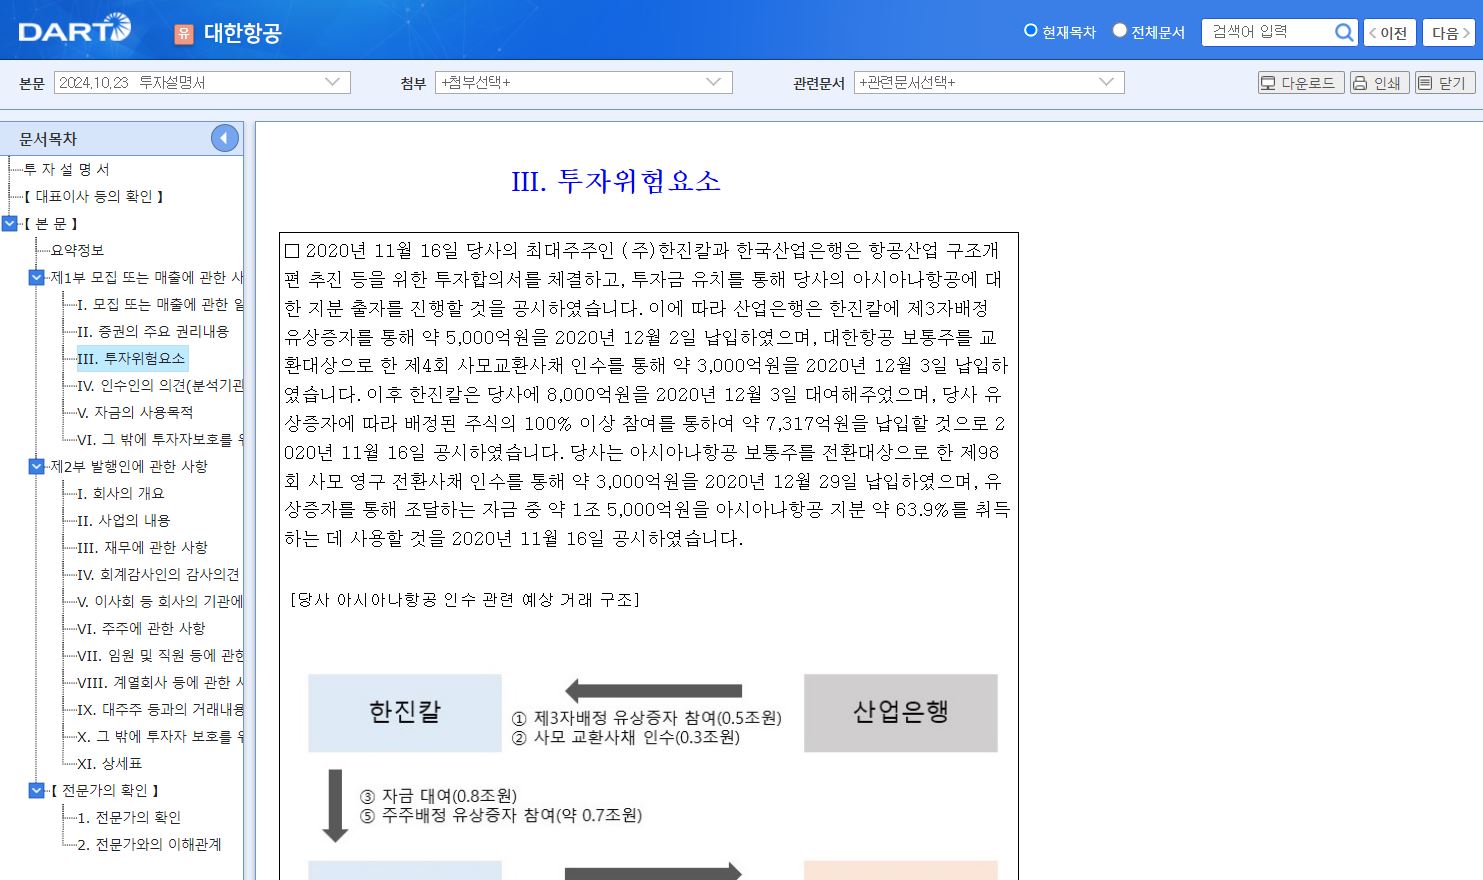Viewport: 1483px width, 880px height.
Task: Collapse the 문서목차 panel with arrow icon
Action: click(225, 138)
